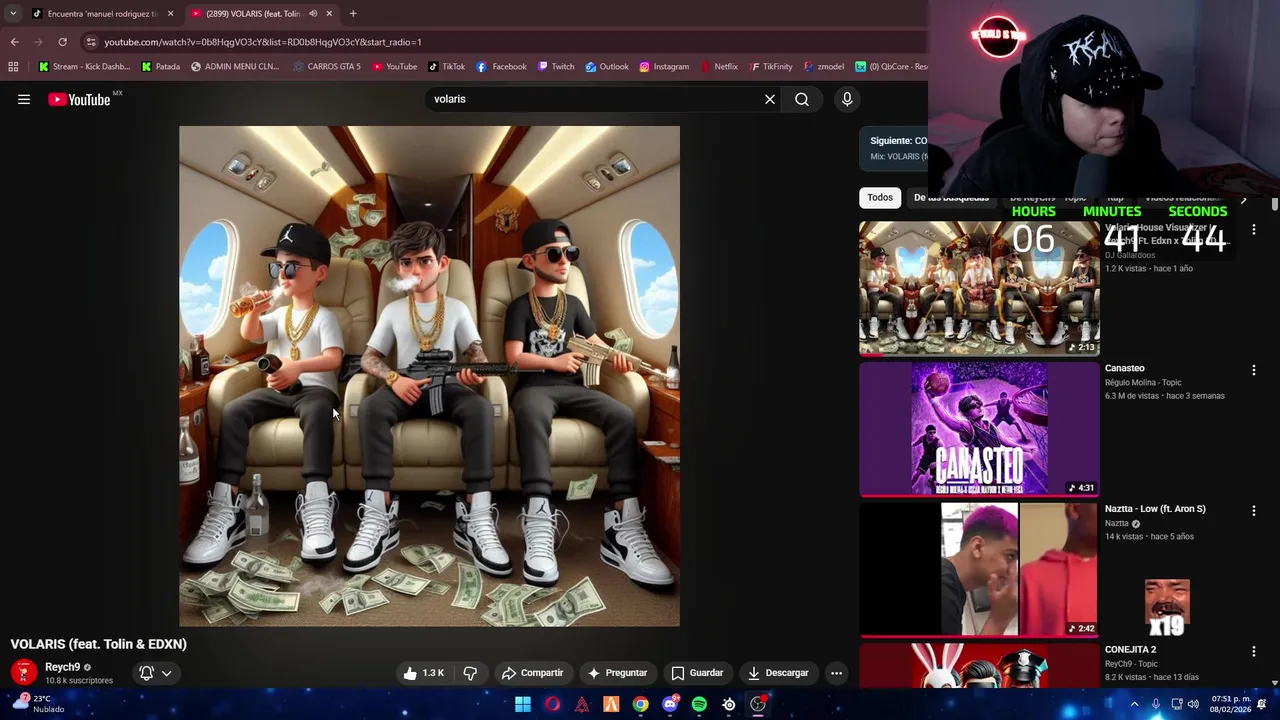Show hidden system tray icons chevron
Image resolution: width=1280 pixels, height=720 pixels.
(1134, 704)
